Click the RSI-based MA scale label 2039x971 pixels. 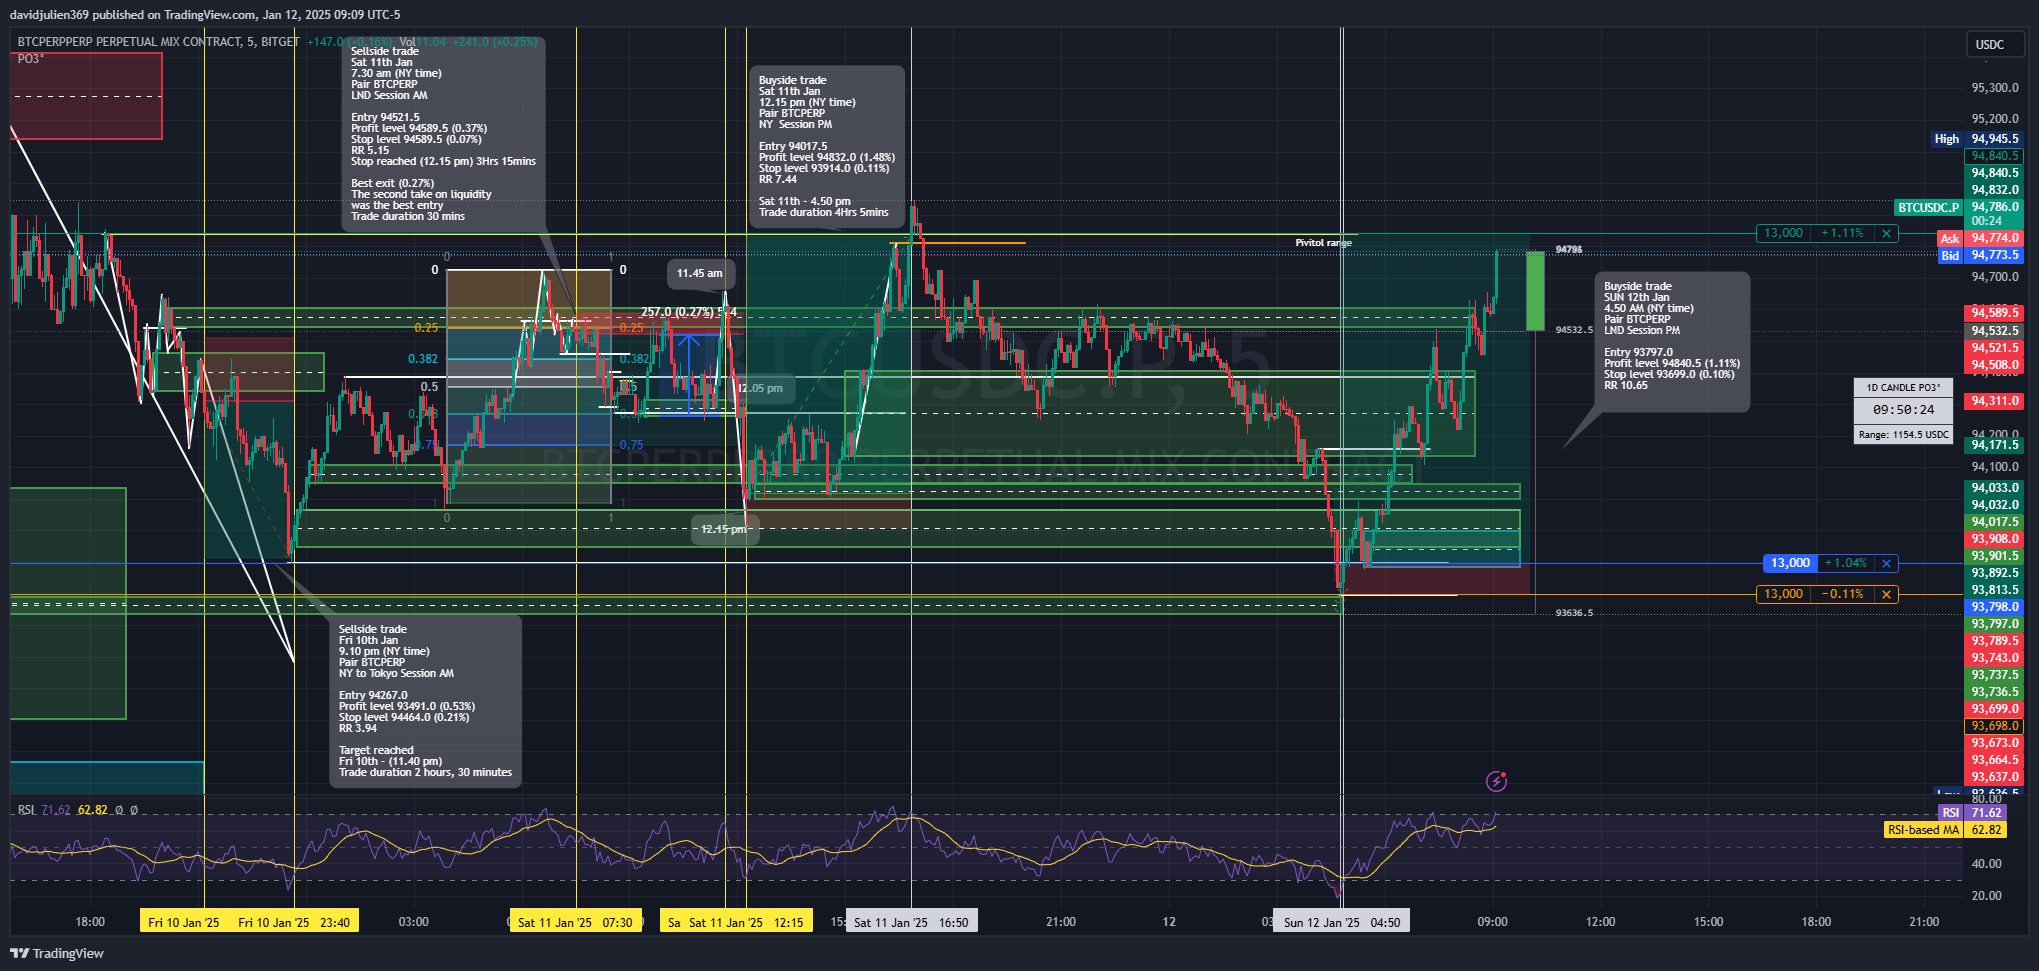1923,830
